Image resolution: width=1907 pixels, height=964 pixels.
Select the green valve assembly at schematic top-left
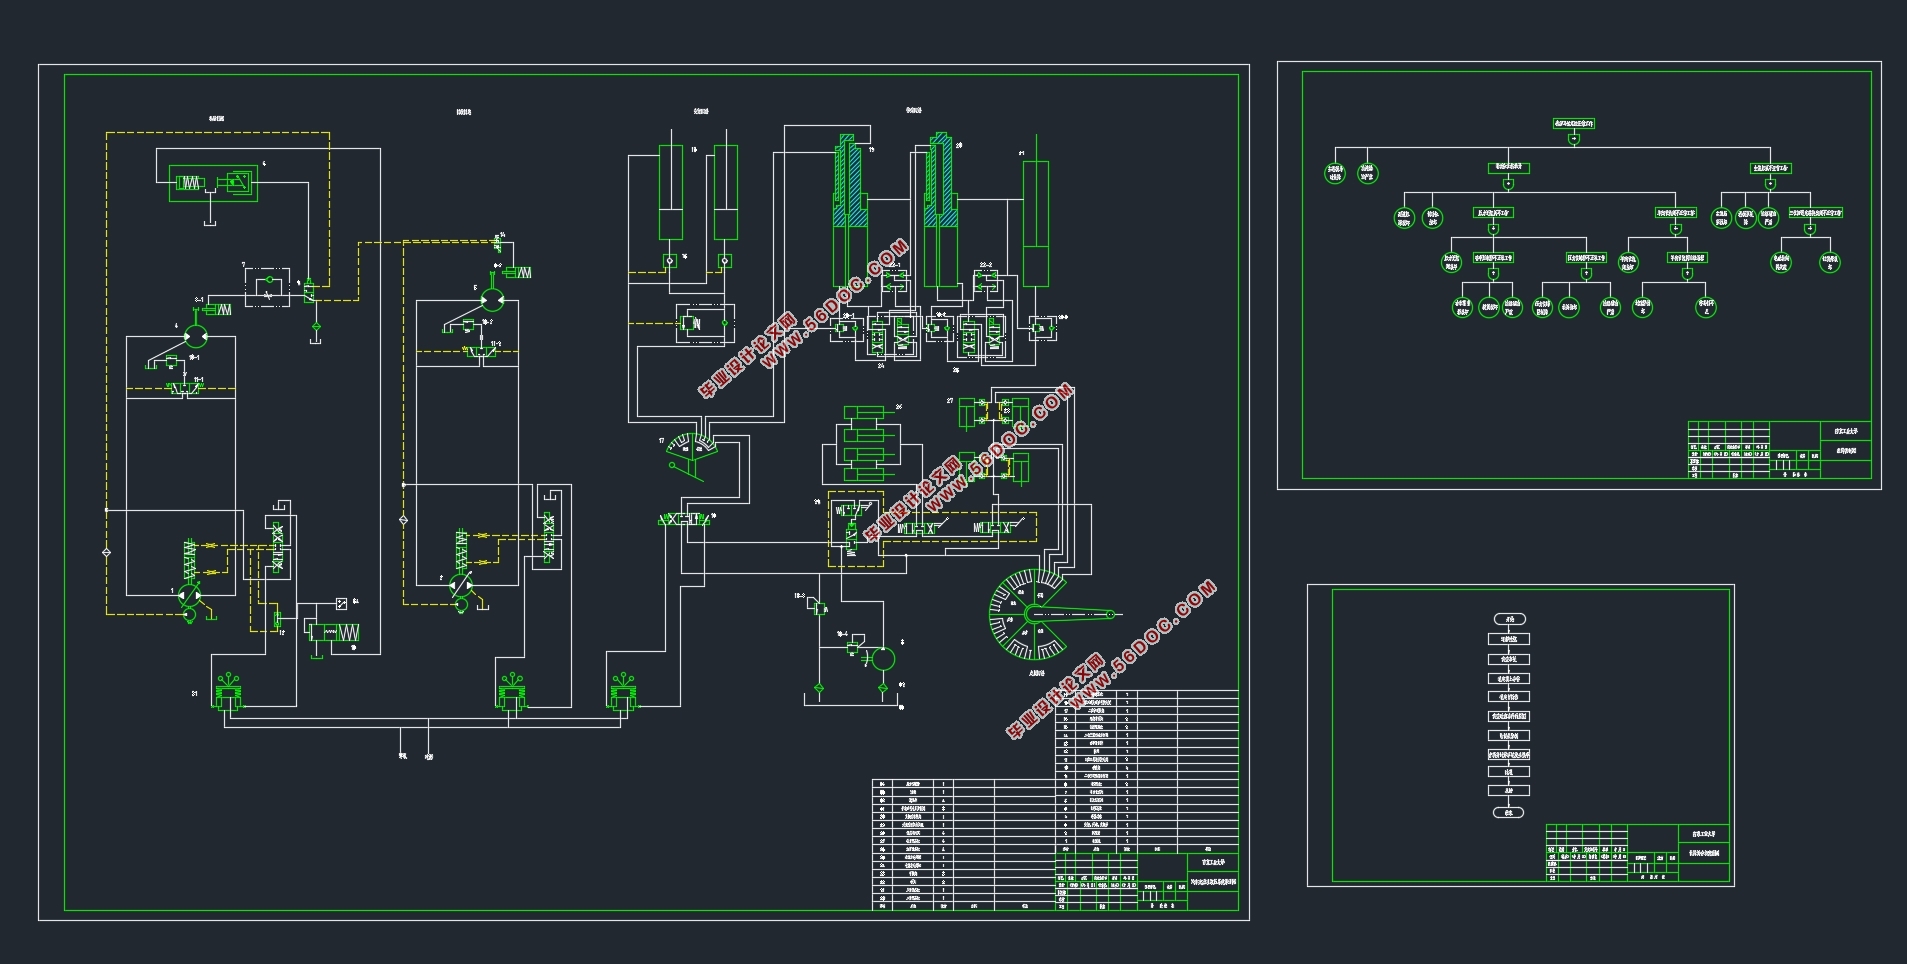pos(213,183)
